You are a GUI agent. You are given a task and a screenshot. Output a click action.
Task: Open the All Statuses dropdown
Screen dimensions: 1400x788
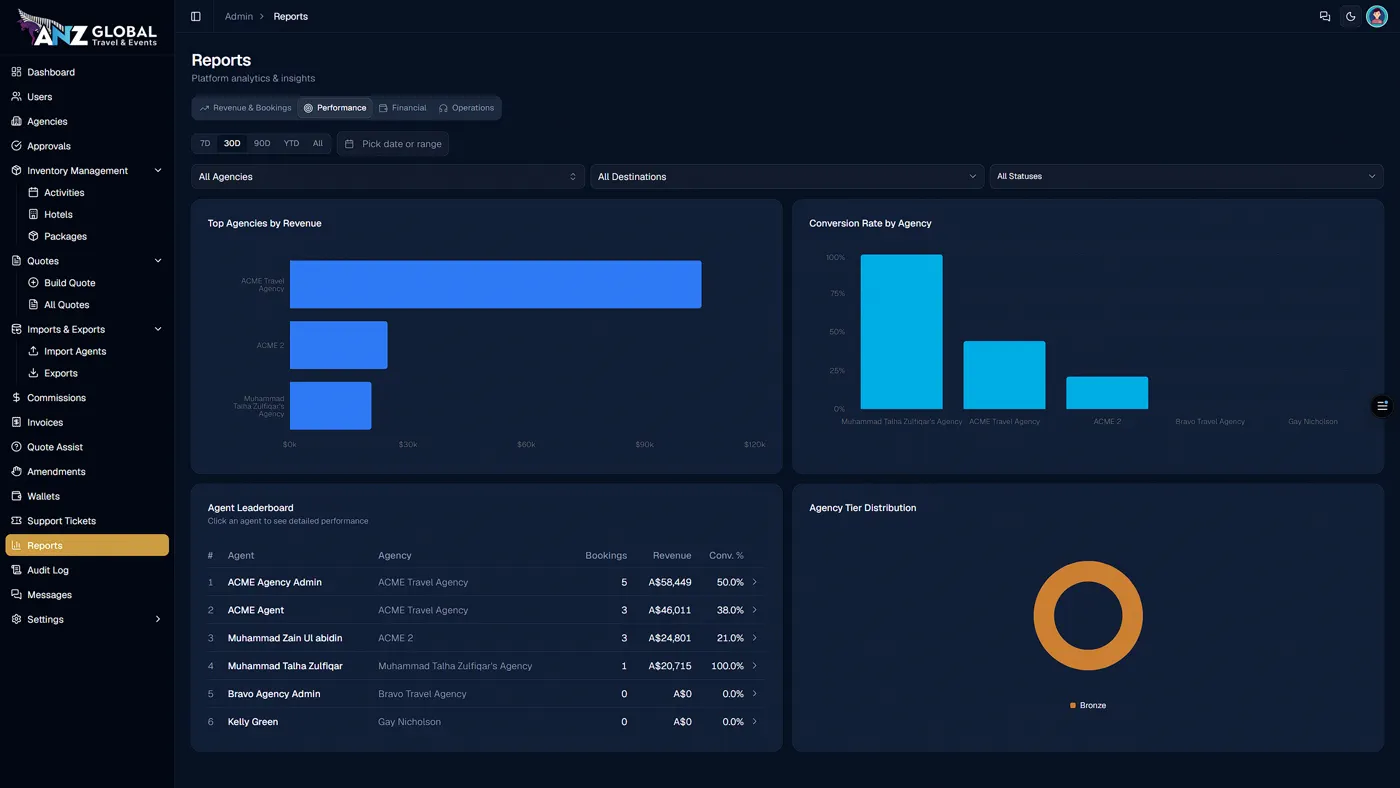pos(1186,176)
